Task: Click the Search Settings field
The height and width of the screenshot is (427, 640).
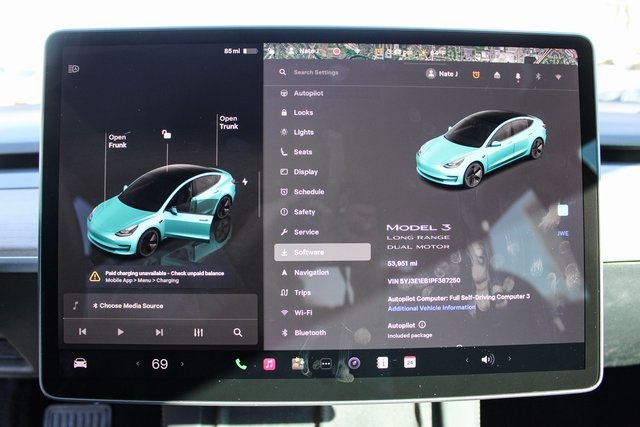Action: pyautogui.click(x=340, y=73)
